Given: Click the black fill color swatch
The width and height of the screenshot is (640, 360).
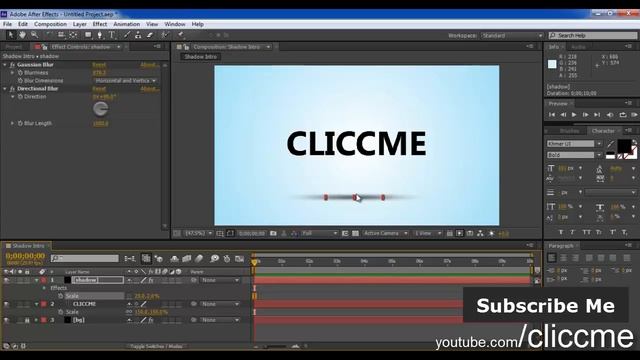Looking at the screenshot, I should [x=624, y=146].
